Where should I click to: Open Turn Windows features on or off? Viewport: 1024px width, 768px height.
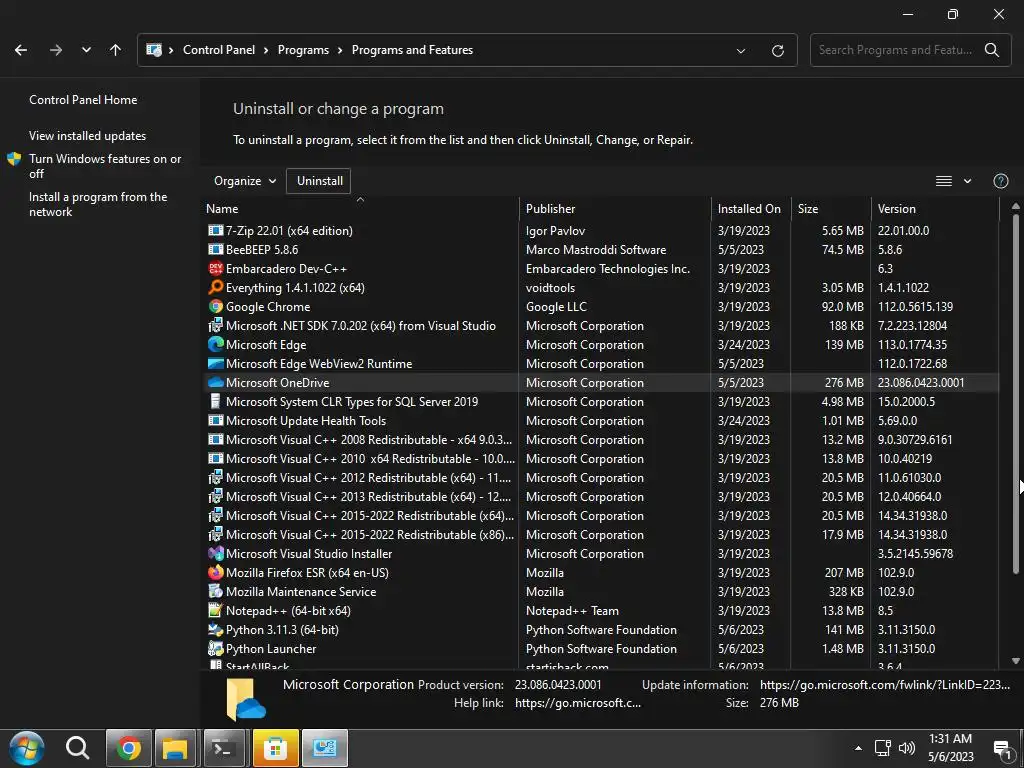click(x=105, y=166)
